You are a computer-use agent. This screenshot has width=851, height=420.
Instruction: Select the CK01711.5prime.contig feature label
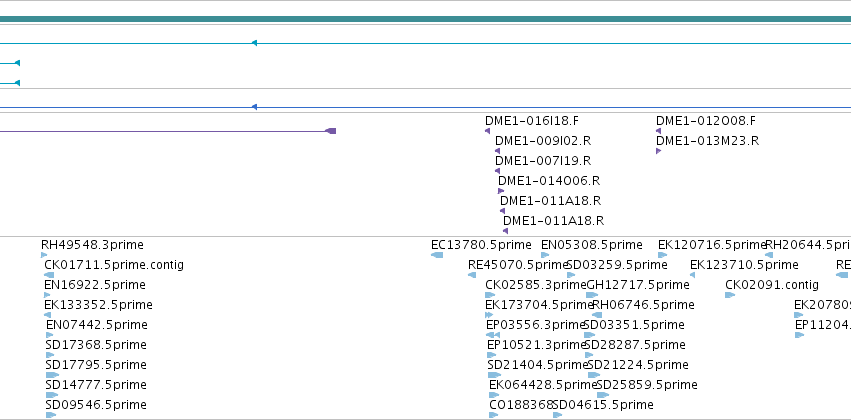click(114, 265)
